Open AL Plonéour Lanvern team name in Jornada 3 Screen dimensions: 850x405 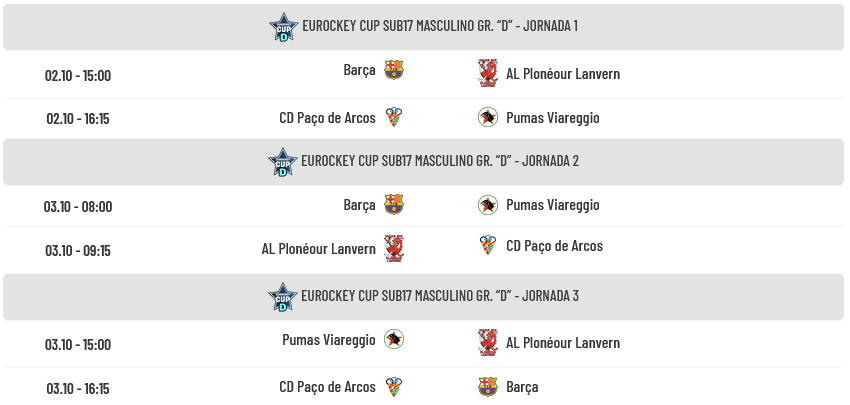pyautogui.click(x=562, y=343)
